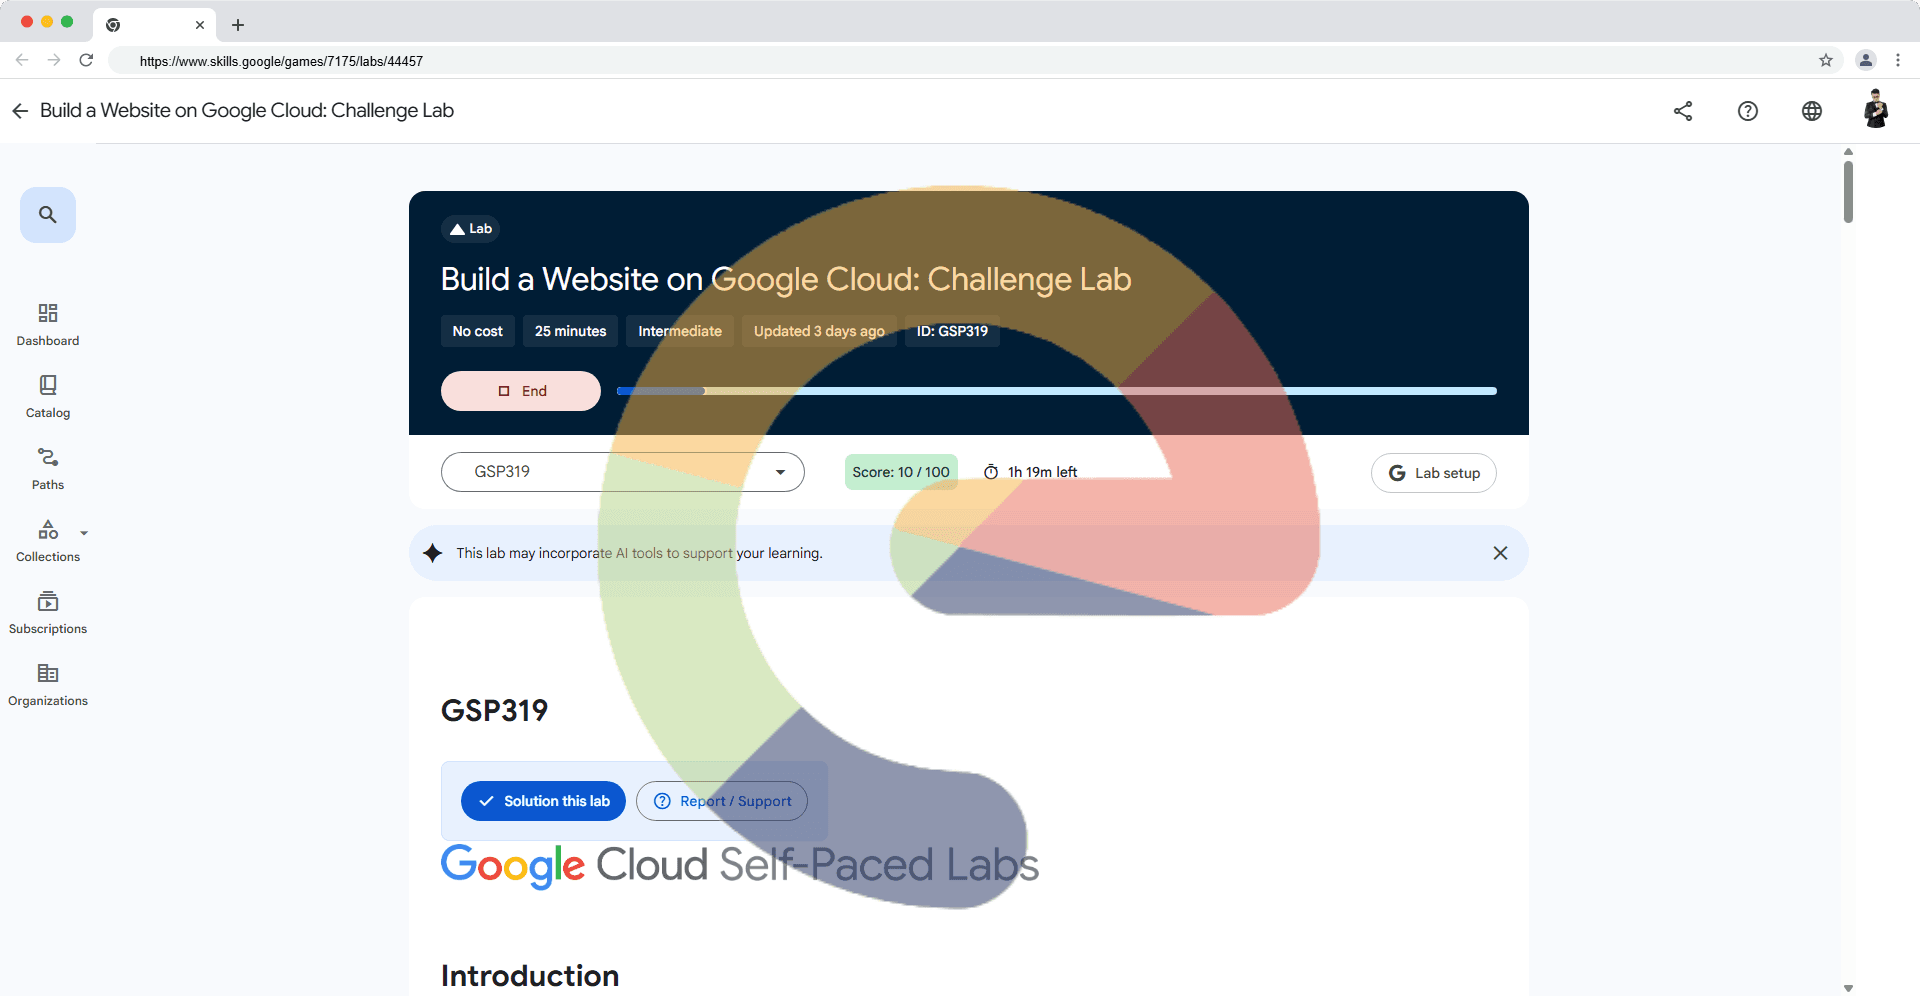Click the Updated 3 days ago tag
This screenshot has height=996, width=1920.
coord(819,331)
